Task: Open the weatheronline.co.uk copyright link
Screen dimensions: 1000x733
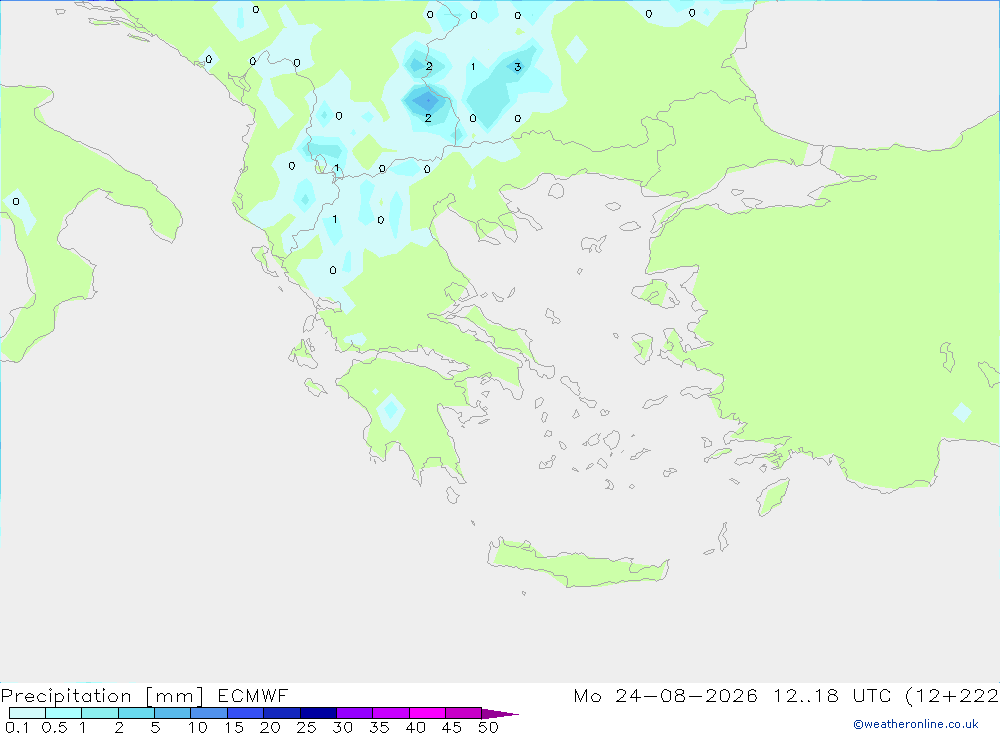Action: pos(916,724)
